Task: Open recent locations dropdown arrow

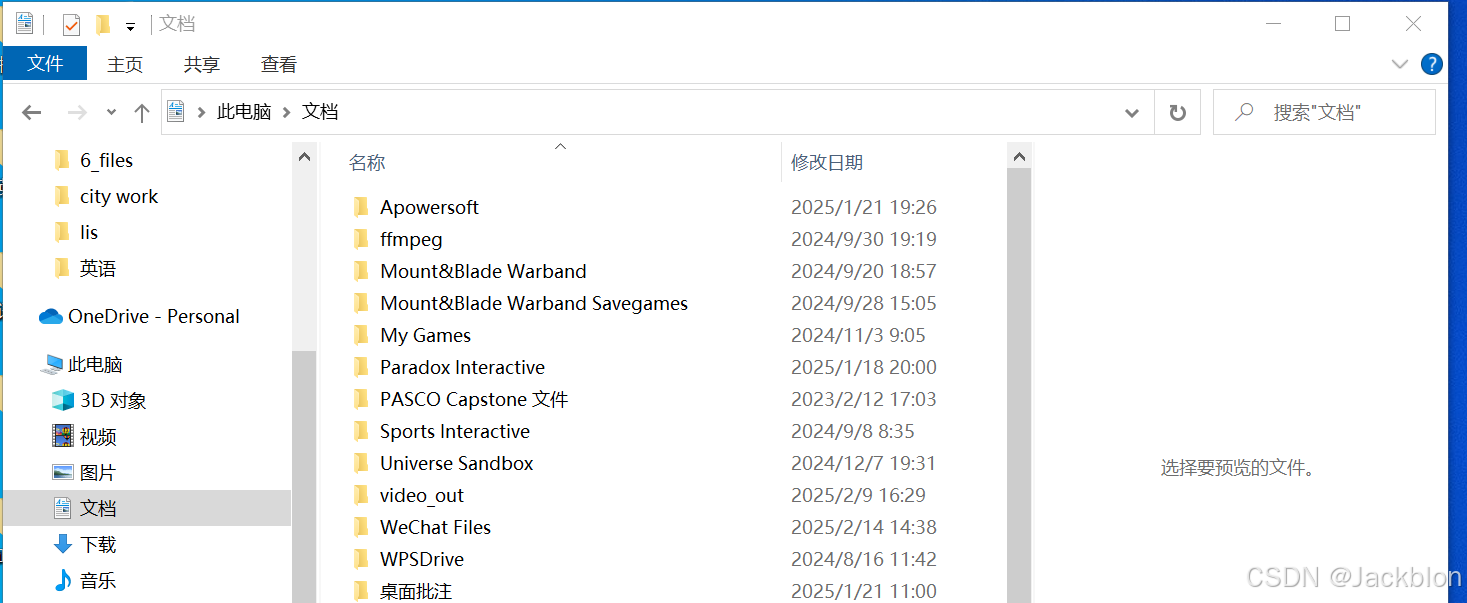Action: 111,113
